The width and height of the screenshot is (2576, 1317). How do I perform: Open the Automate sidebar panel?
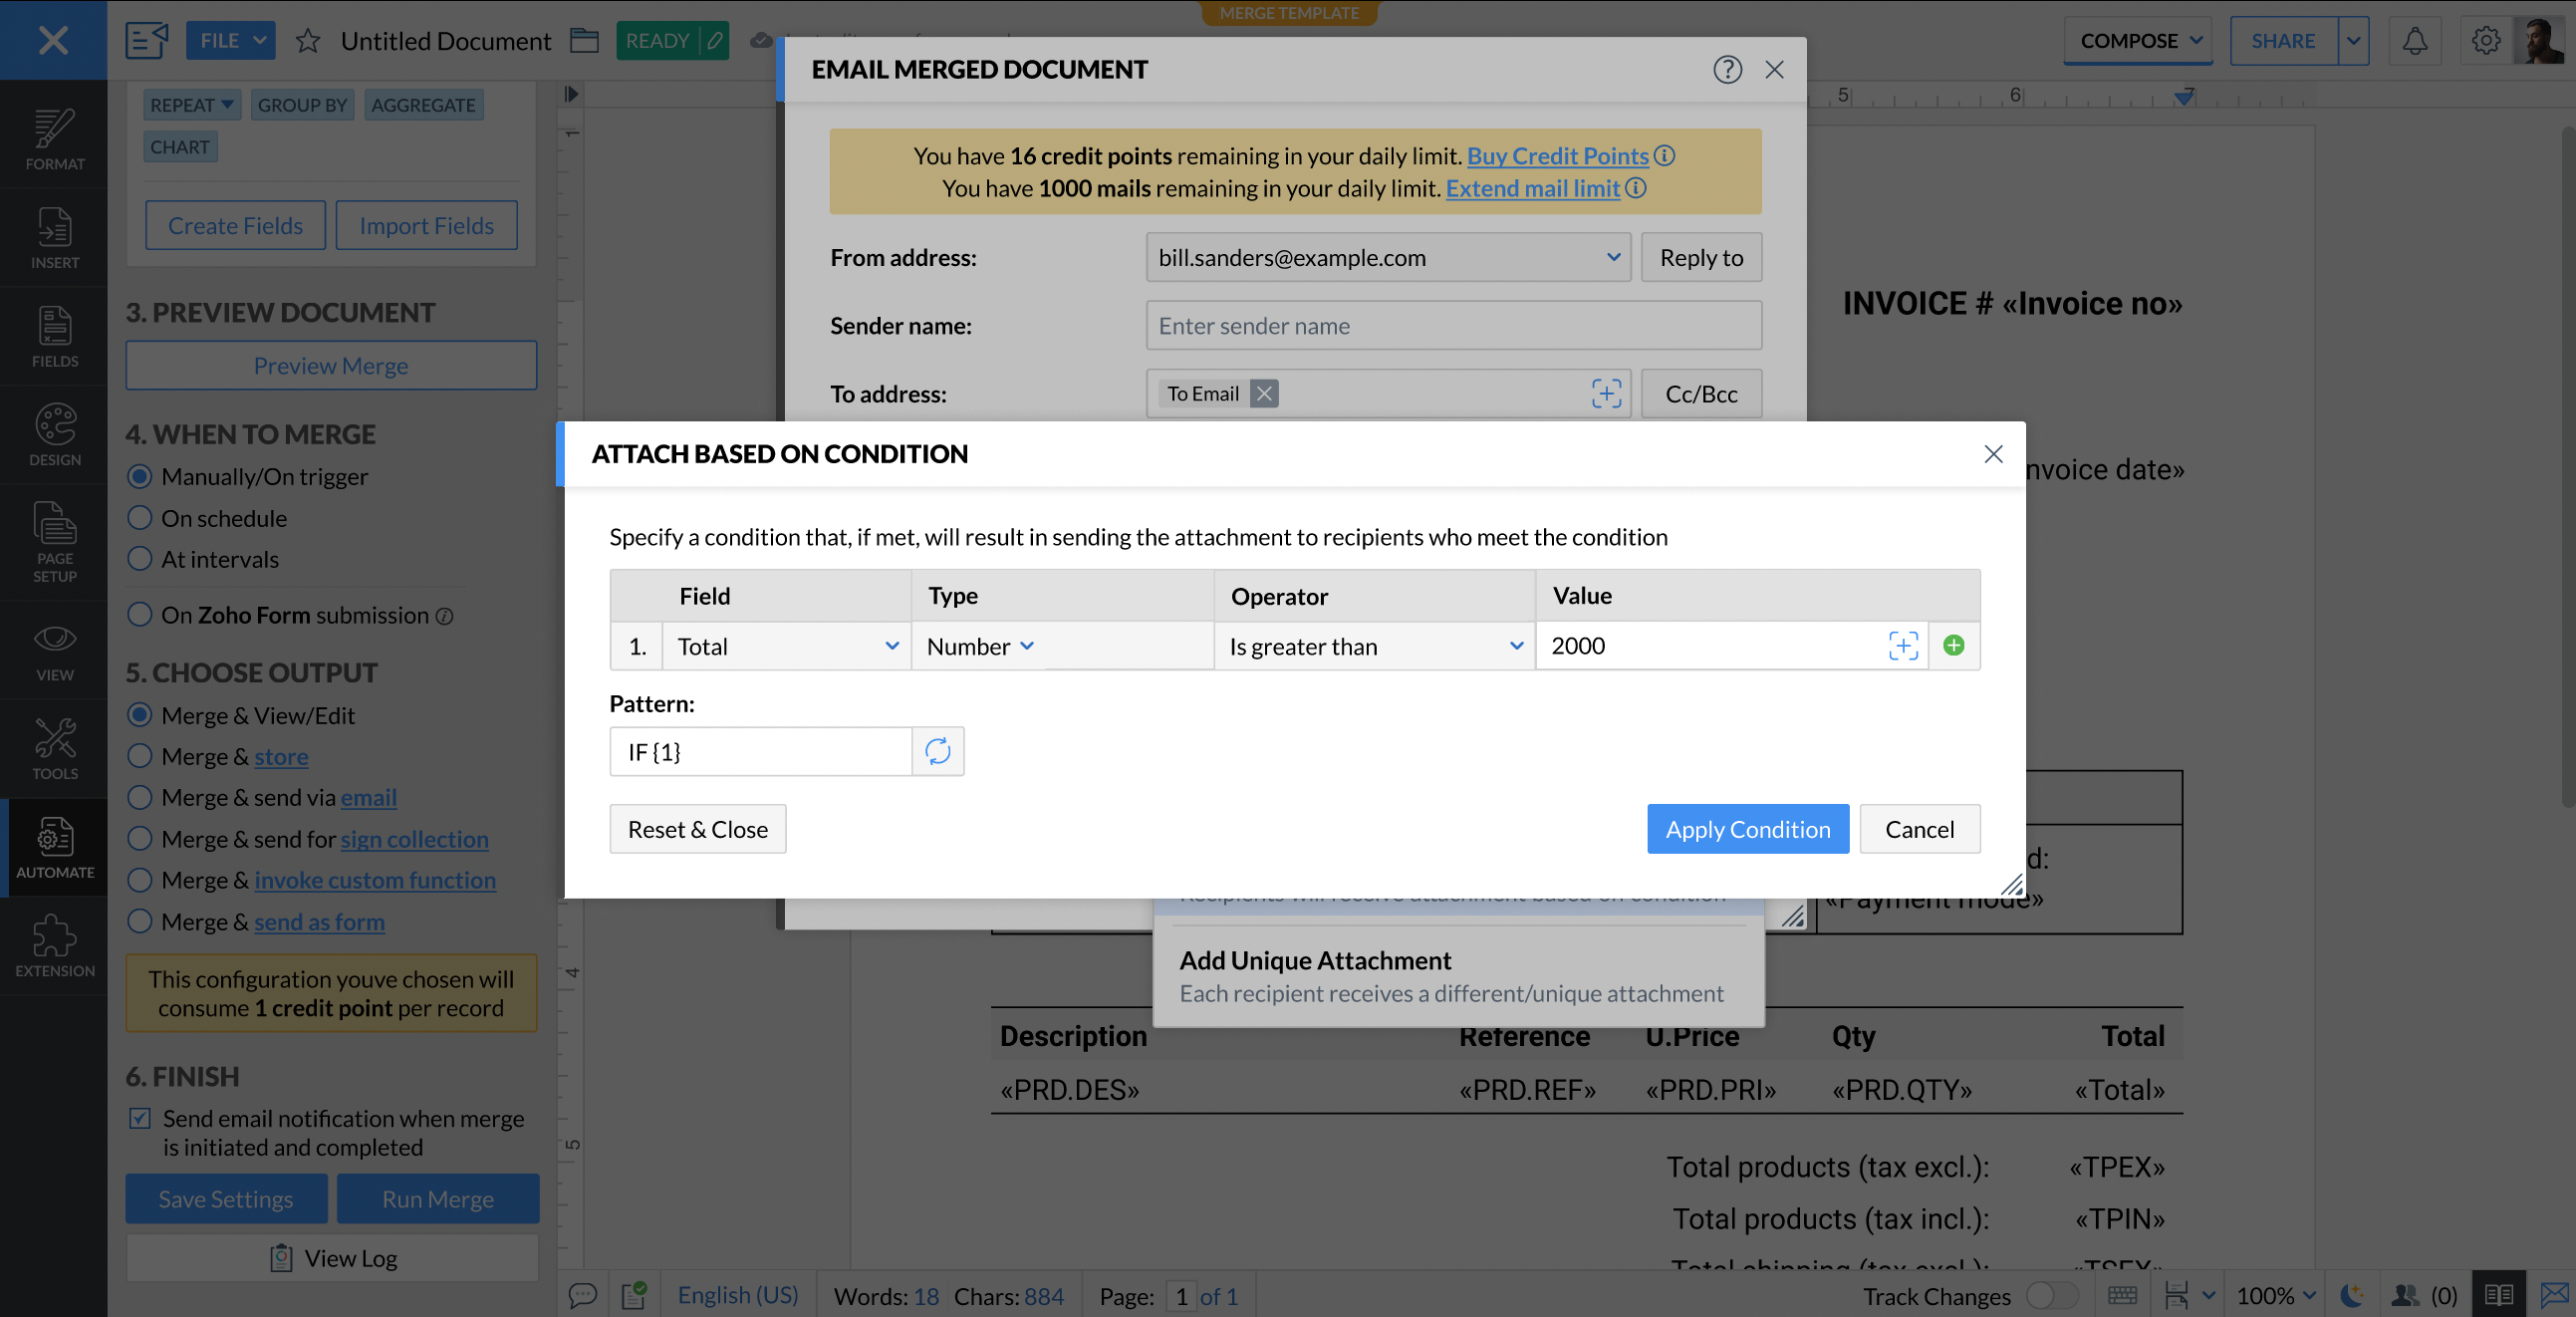[54, 847]
